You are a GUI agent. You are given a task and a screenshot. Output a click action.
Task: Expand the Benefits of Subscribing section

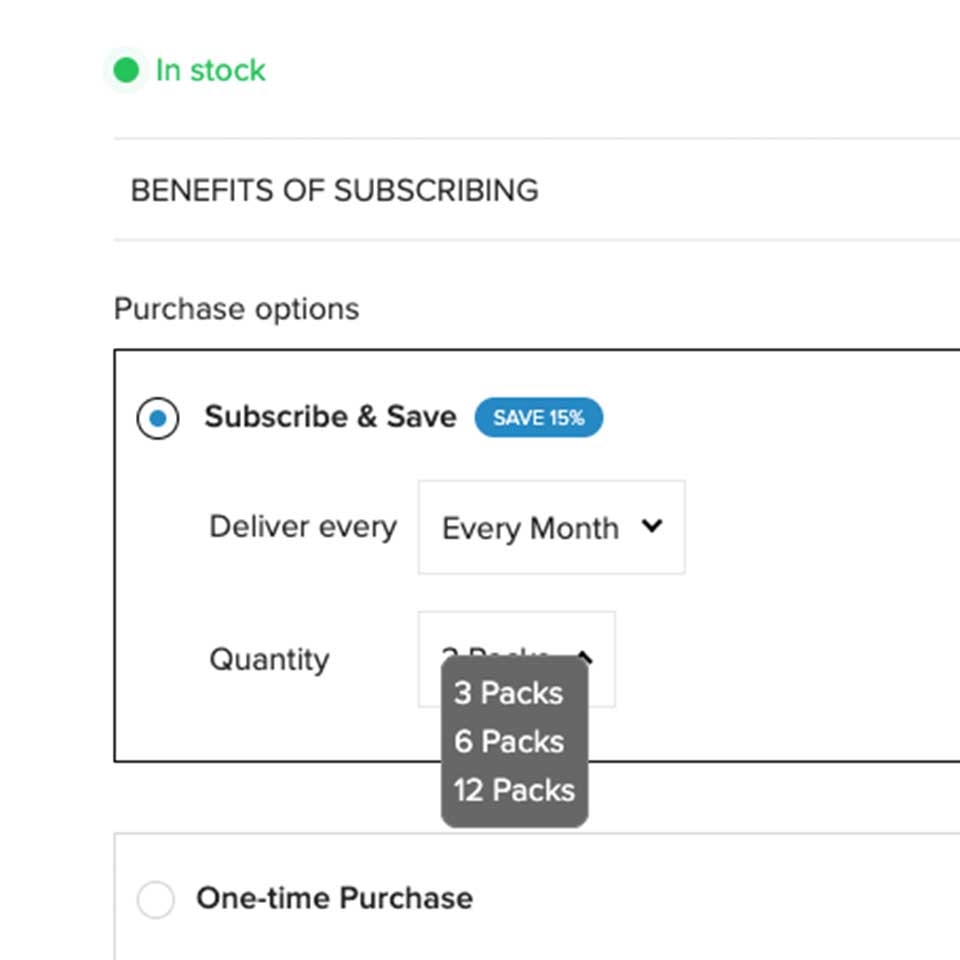coord(335,190)
